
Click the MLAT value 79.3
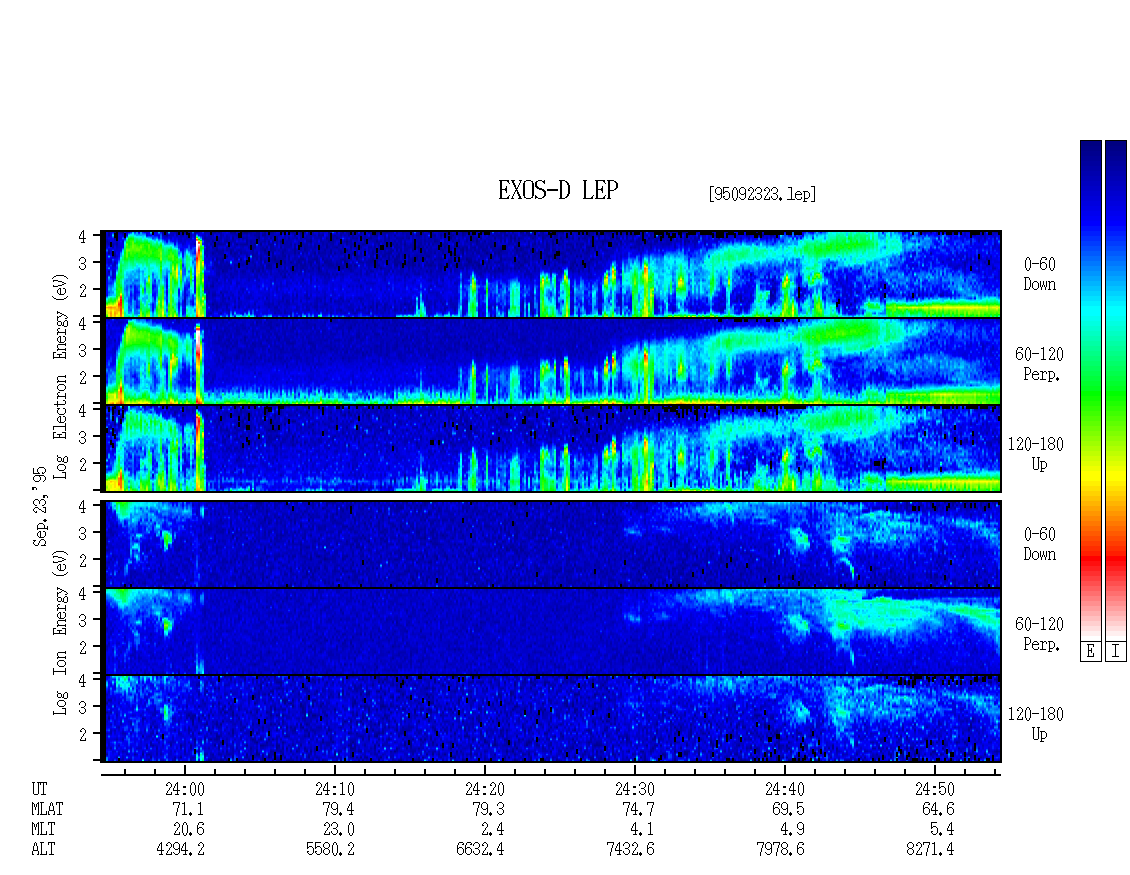tap(488, 809)
